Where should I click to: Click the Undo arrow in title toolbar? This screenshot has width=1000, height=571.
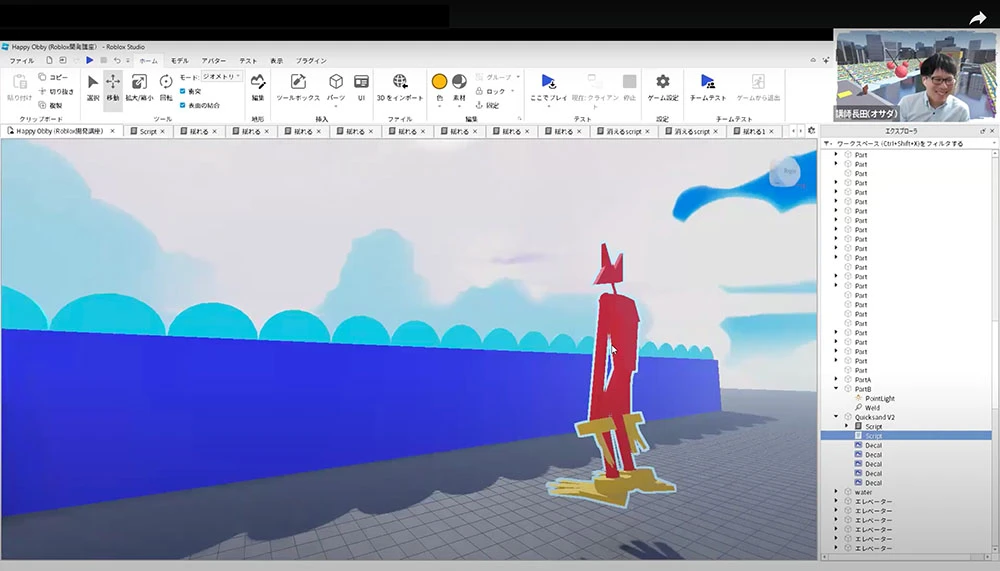(x=117, y=60)
